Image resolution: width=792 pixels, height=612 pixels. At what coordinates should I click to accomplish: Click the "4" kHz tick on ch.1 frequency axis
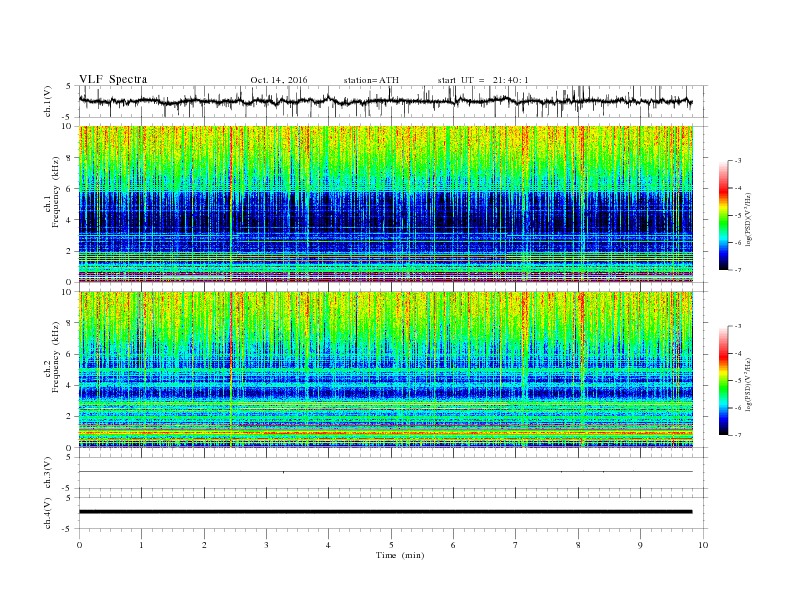pyautogui.click(x=70, y=220)
